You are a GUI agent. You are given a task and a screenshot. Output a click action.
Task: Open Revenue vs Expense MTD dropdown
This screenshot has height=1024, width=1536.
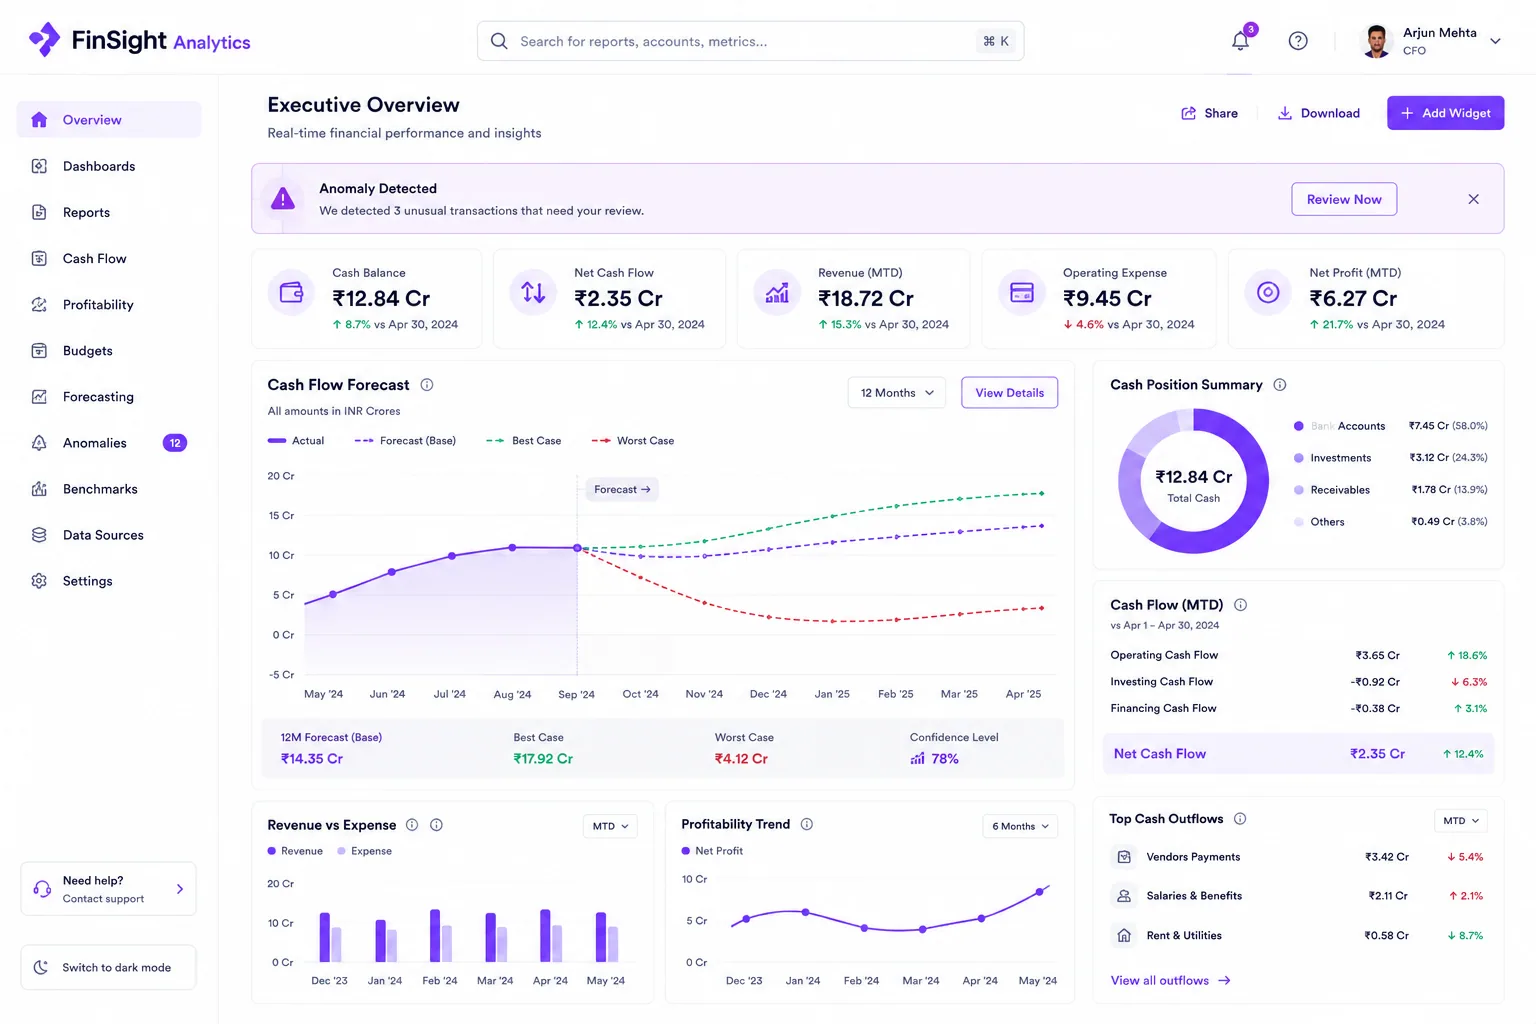tap(610, 826)
